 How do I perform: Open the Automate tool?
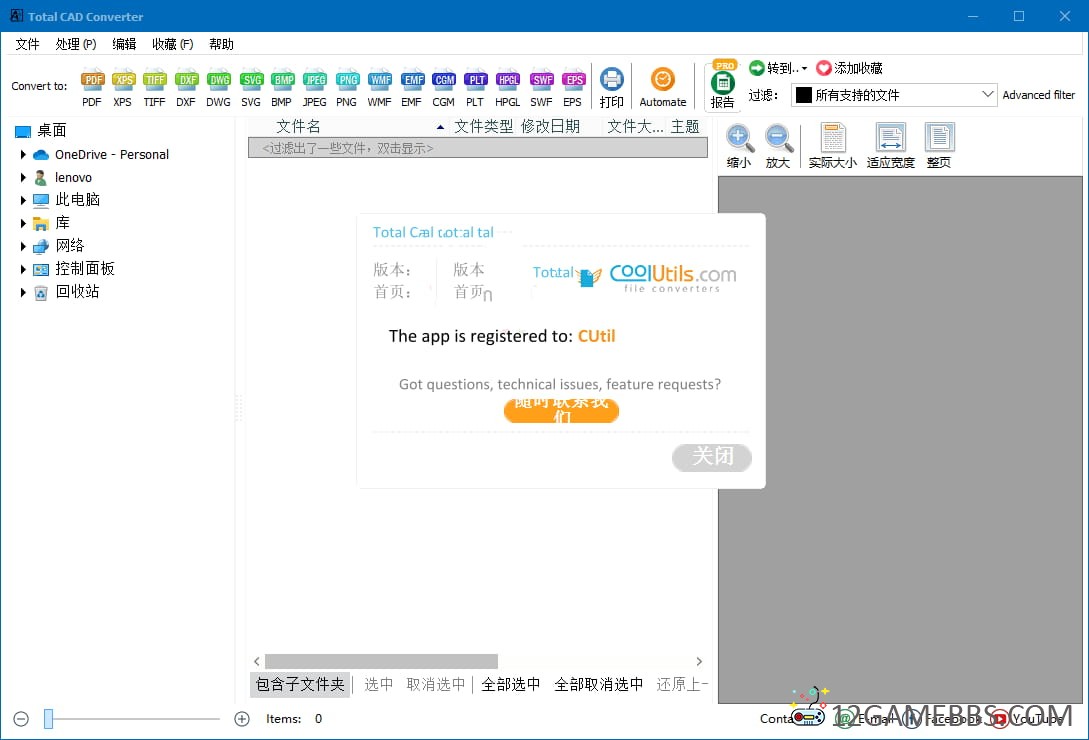coord(663,81)
